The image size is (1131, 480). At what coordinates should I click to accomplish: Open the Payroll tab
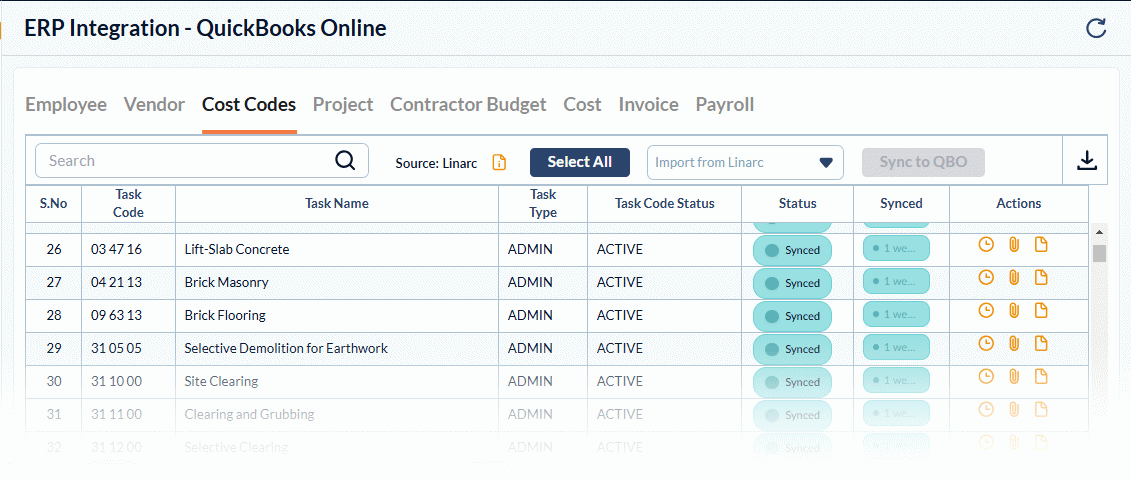pyautogui.click(x=725, y=104)
